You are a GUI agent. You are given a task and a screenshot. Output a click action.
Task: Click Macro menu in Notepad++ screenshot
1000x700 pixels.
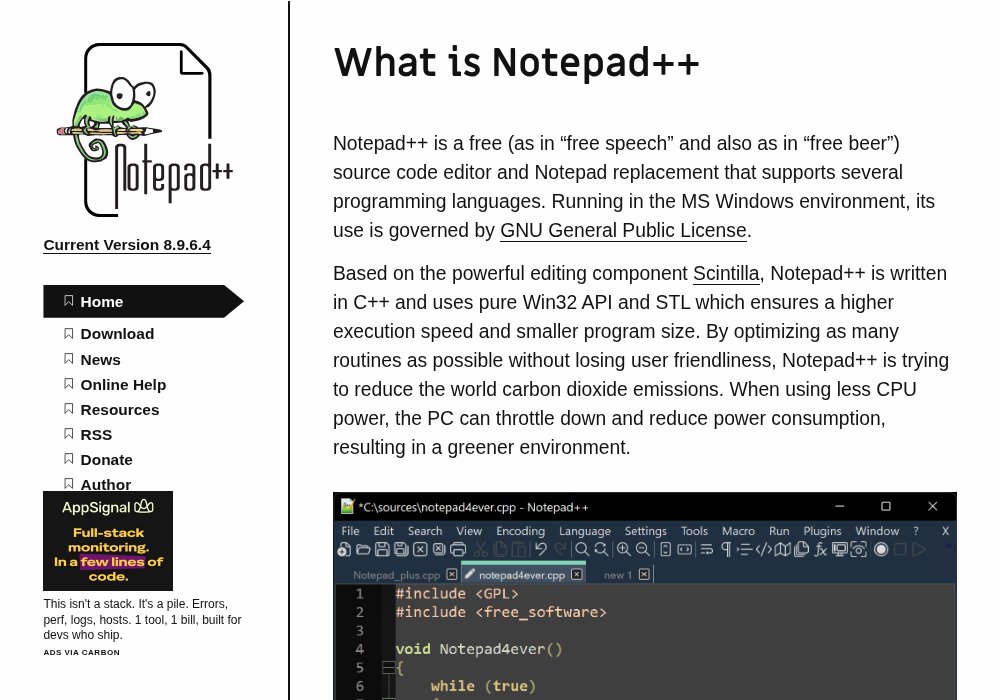coord(738,531)
